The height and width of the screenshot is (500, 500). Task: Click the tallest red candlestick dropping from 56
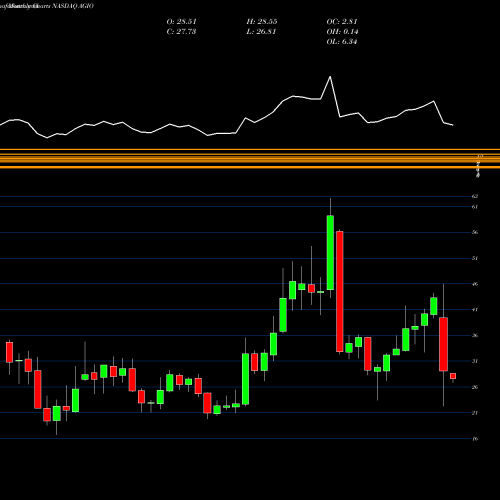click(x=340, y=291)
